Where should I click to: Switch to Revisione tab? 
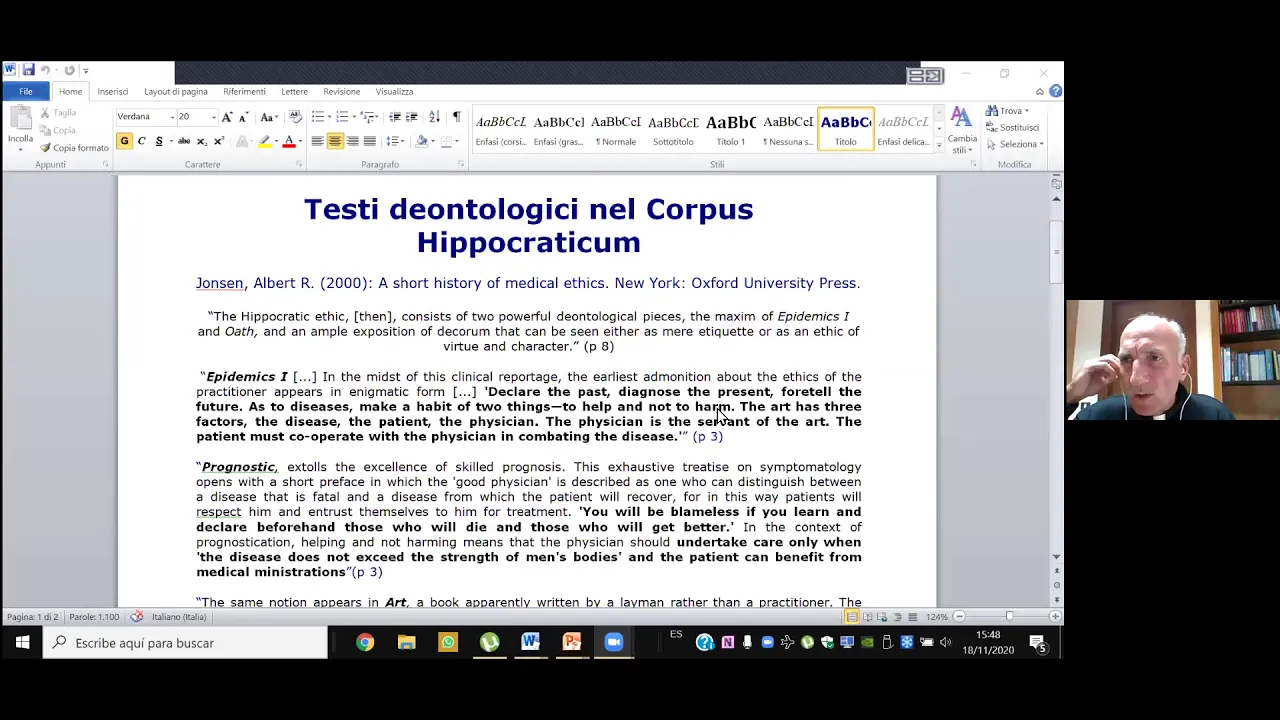click(341, 91)
